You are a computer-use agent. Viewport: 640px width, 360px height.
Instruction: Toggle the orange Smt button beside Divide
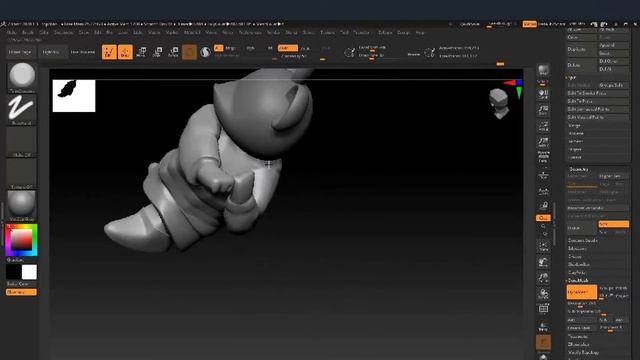coord(614,224)
